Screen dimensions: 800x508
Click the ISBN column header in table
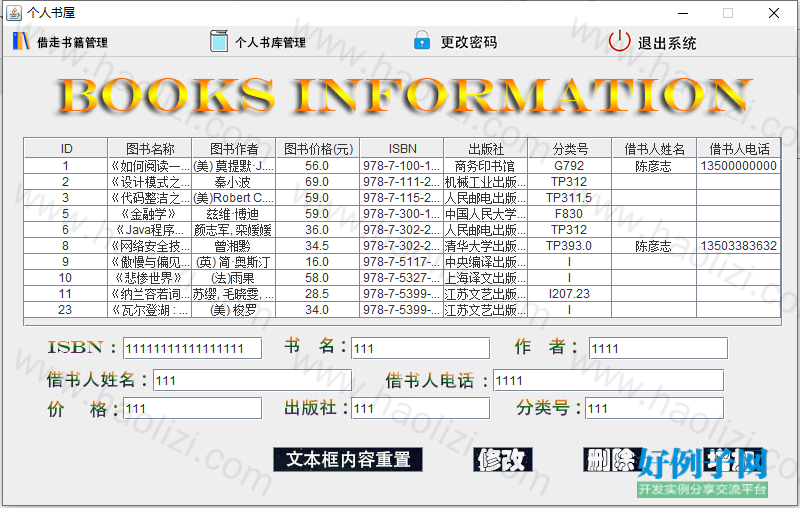402,148
